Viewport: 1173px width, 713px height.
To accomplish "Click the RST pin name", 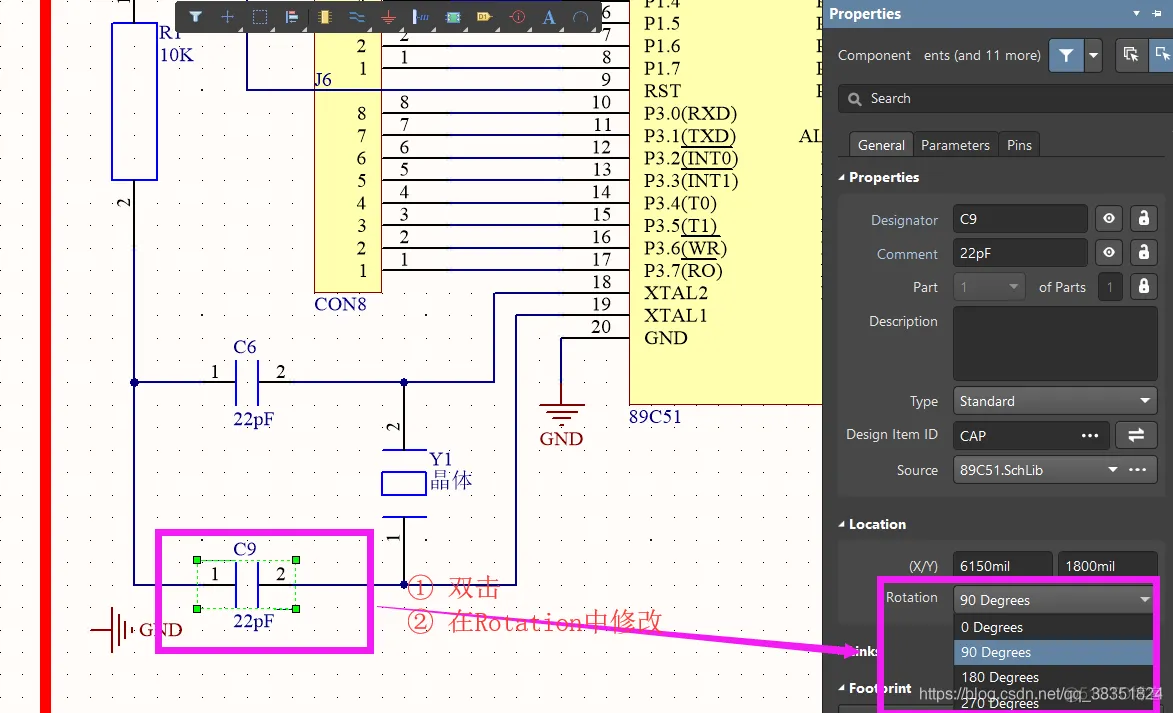I will click(662, 91).
